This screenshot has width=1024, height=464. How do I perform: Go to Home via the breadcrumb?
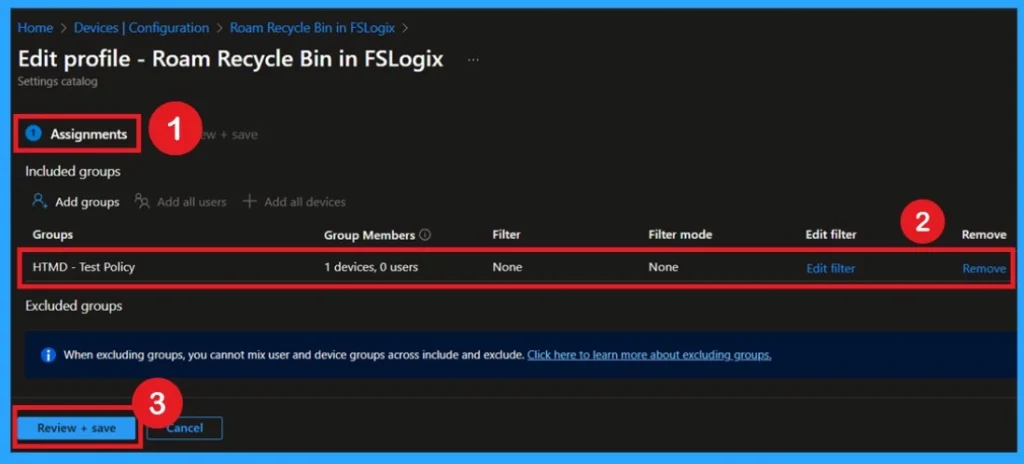click(35, 28)
